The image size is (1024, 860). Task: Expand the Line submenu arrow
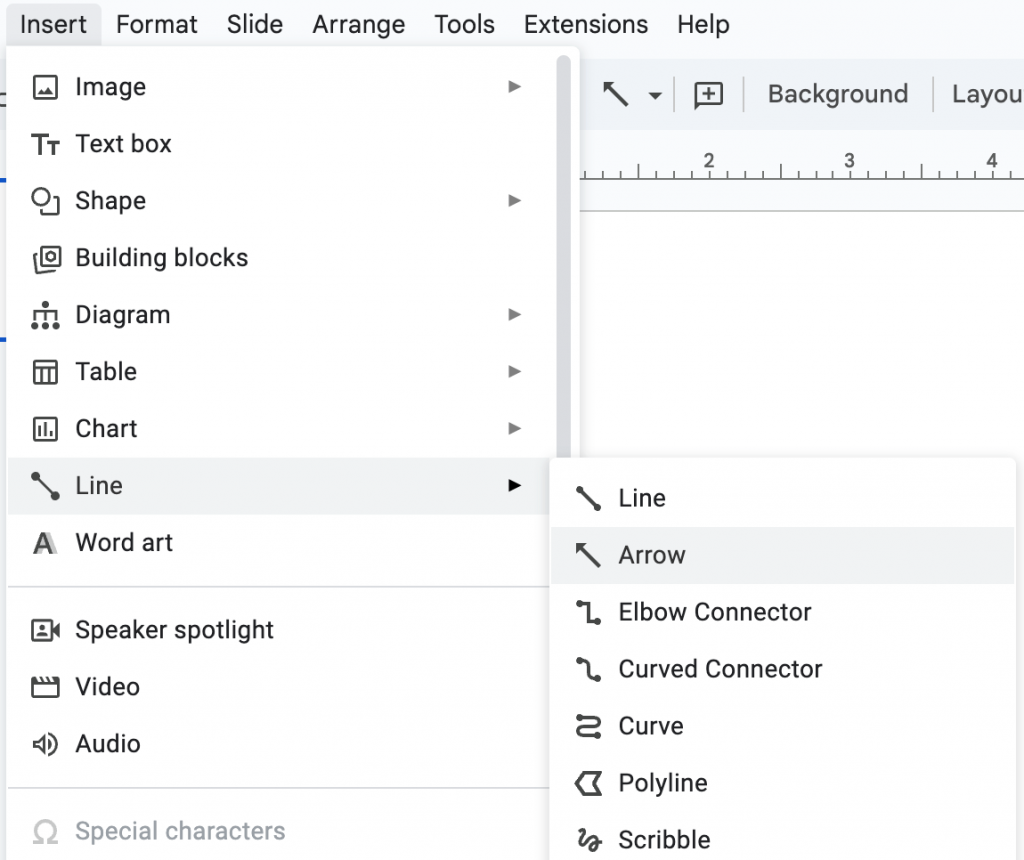click(x=515, y=486)
